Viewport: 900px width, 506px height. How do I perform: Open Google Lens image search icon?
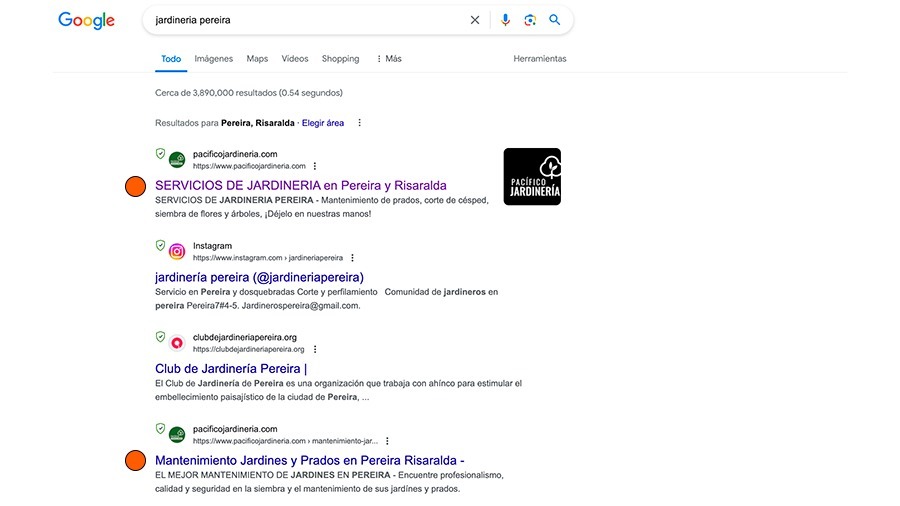coord(530,20)
